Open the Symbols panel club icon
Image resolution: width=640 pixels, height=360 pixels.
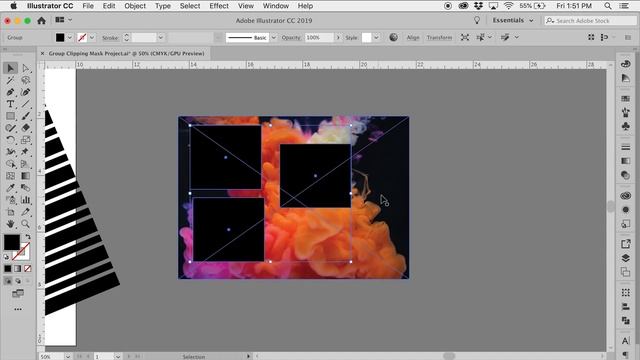pyautogui.click(x=625, y=126)
